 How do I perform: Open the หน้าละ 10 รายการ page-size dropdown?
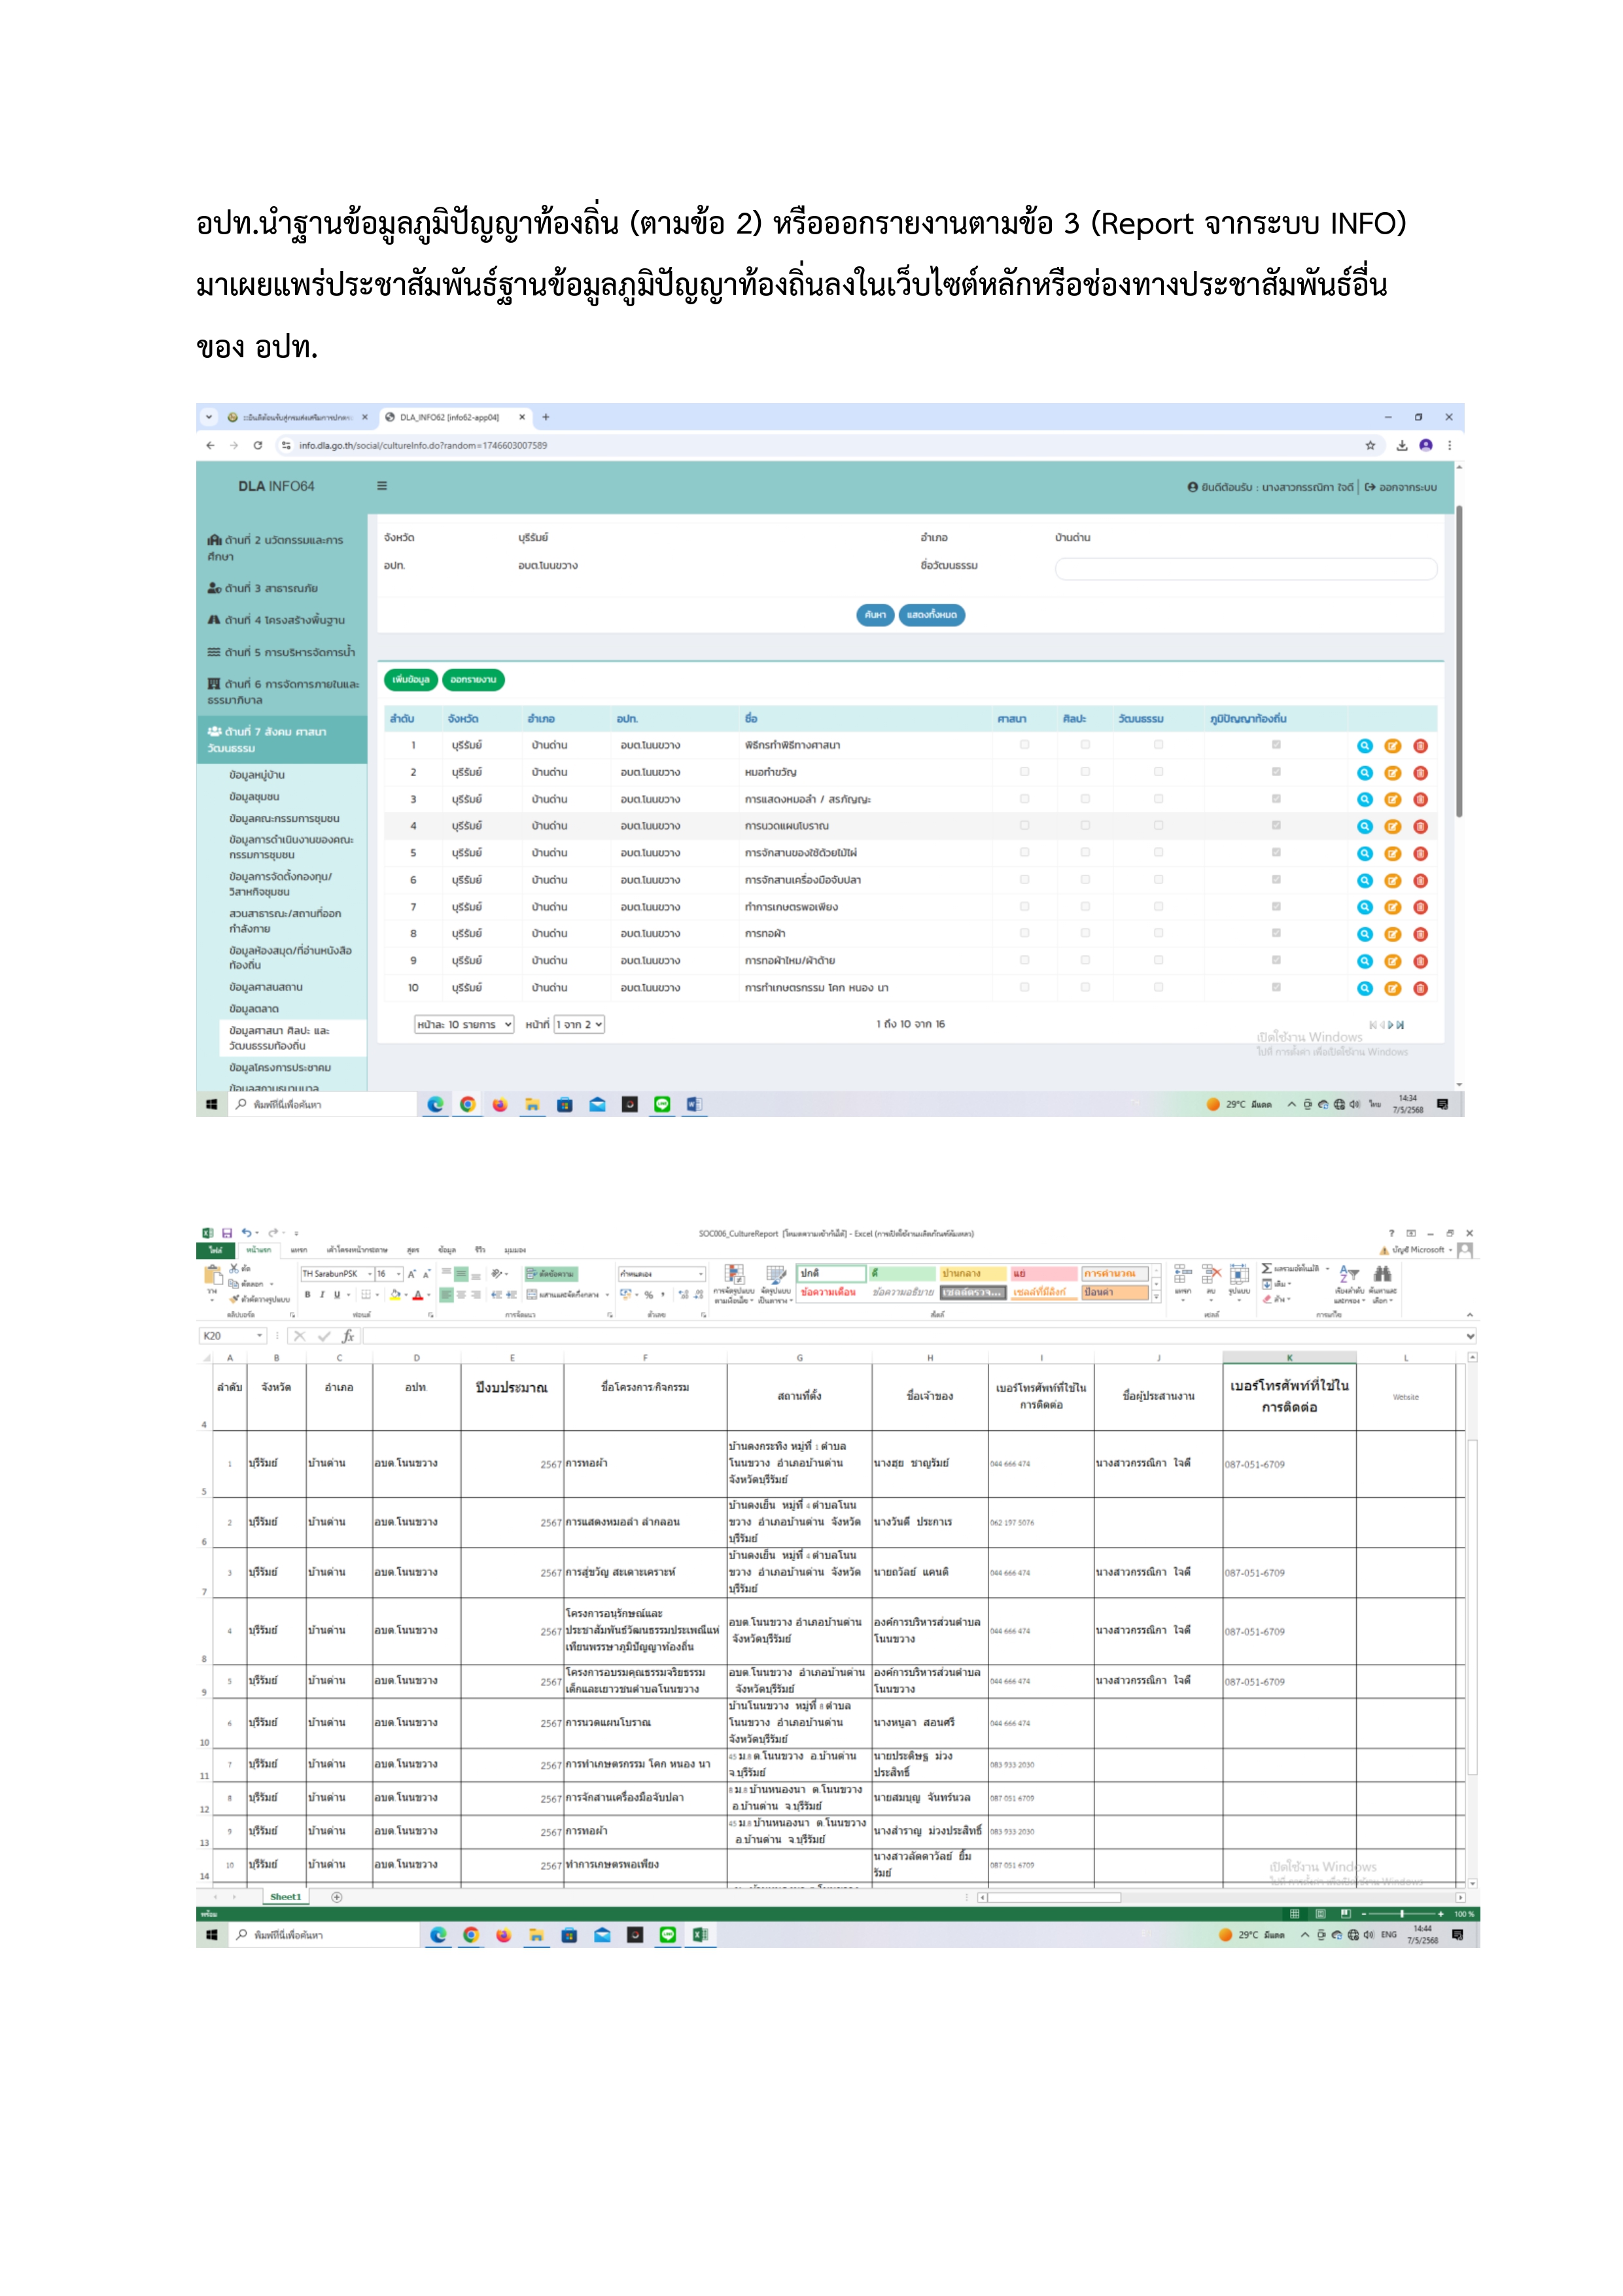[464, 1025]
